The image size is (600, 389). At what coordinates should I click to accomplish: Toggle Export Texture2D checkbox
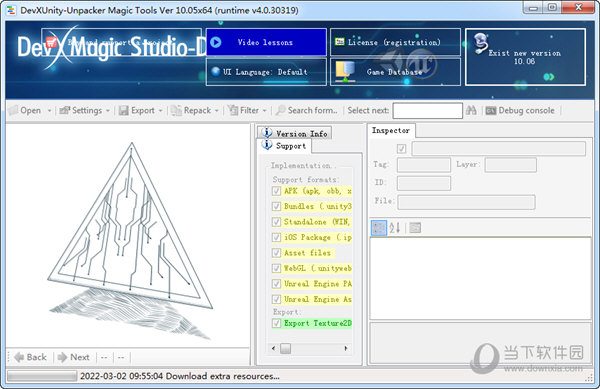(x=276, y=323)
